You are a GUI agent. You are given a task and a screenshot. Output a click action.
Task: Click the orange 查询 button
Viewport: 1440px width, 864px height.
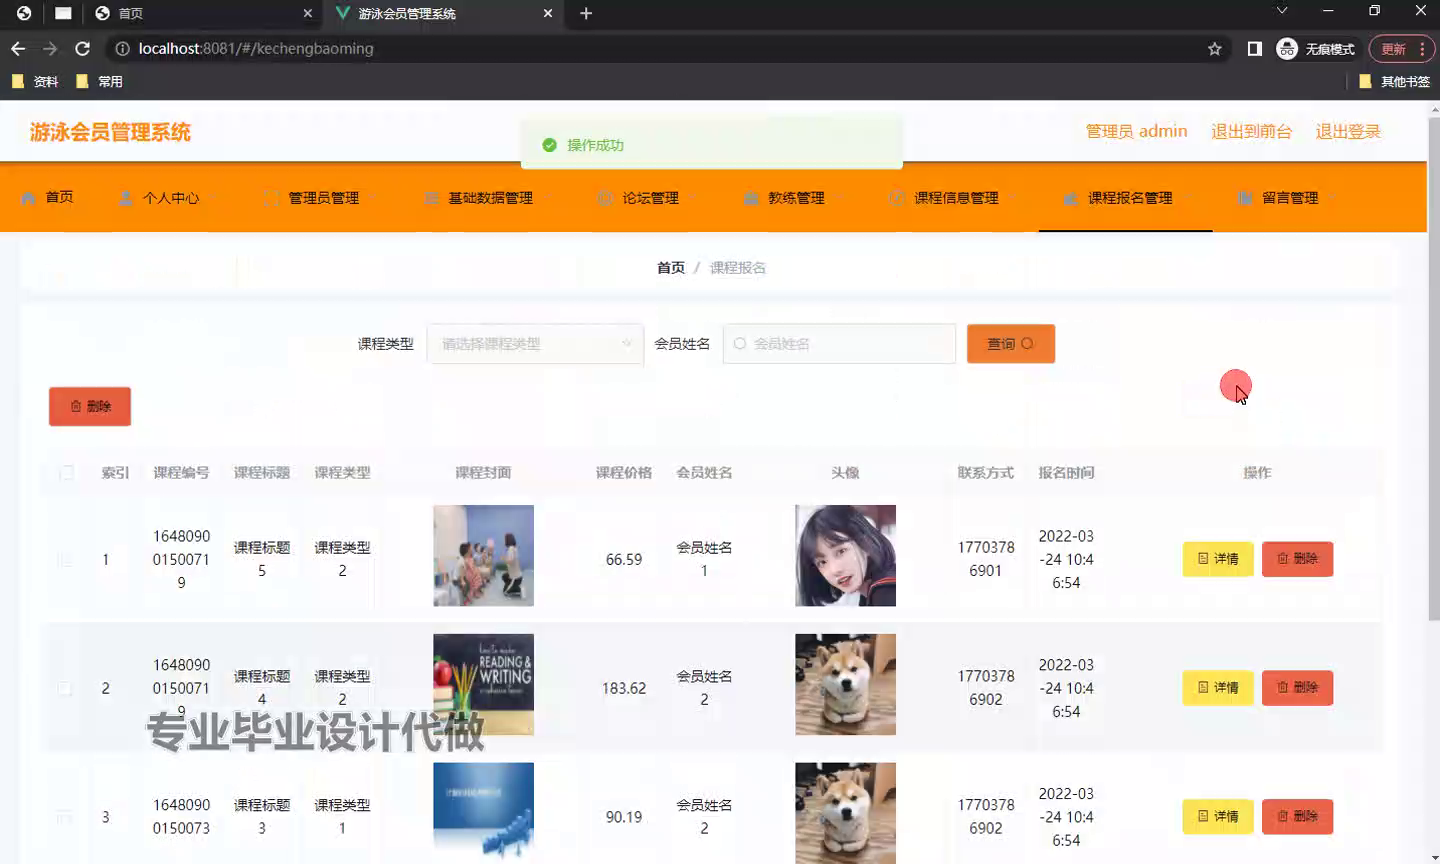coord(1010,343)
